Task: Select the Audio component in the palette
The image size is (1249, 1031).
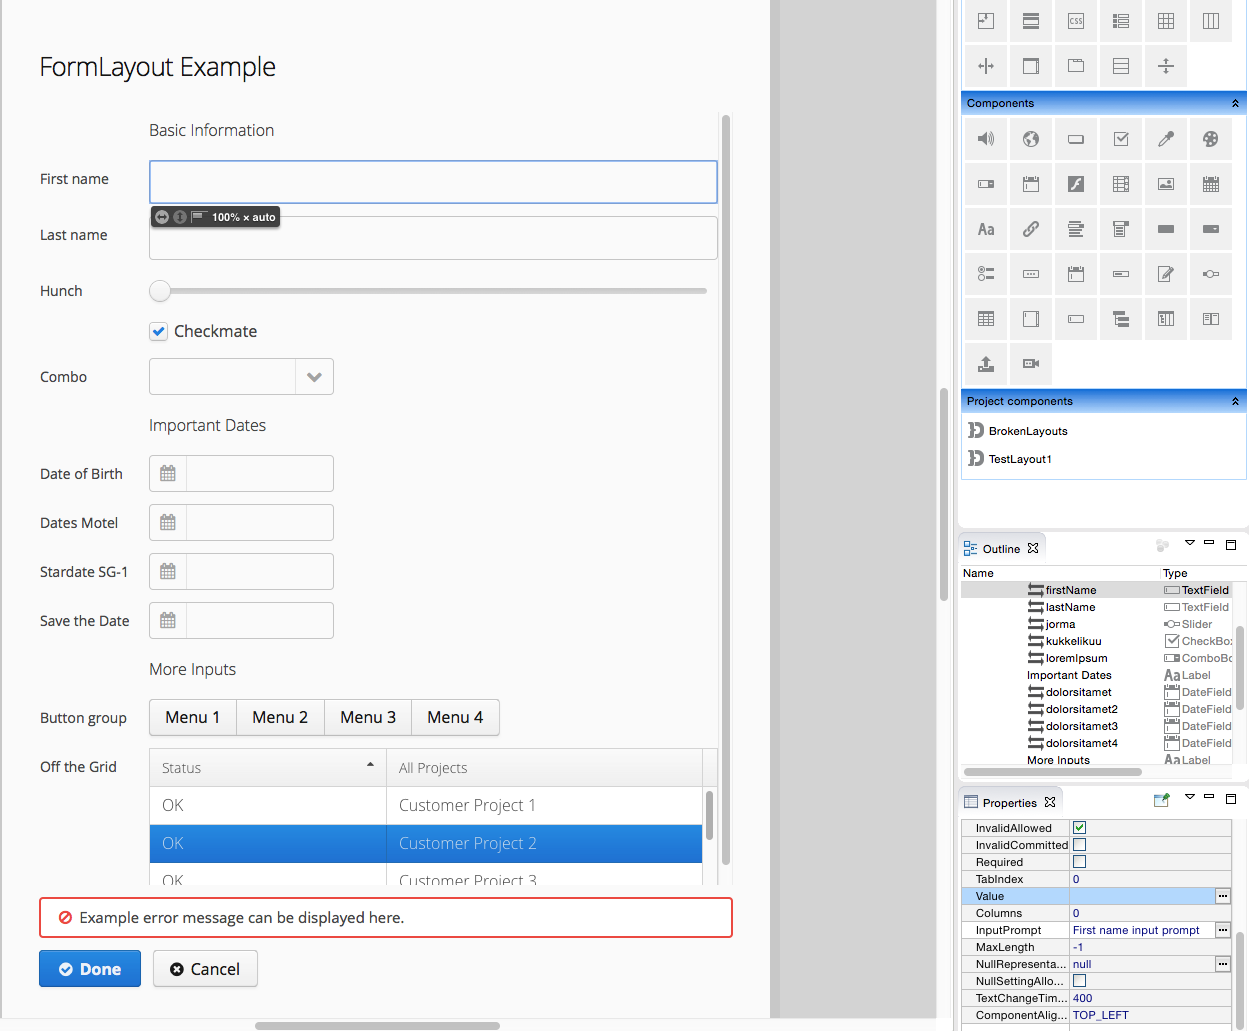Action: (x=985, y=139)
